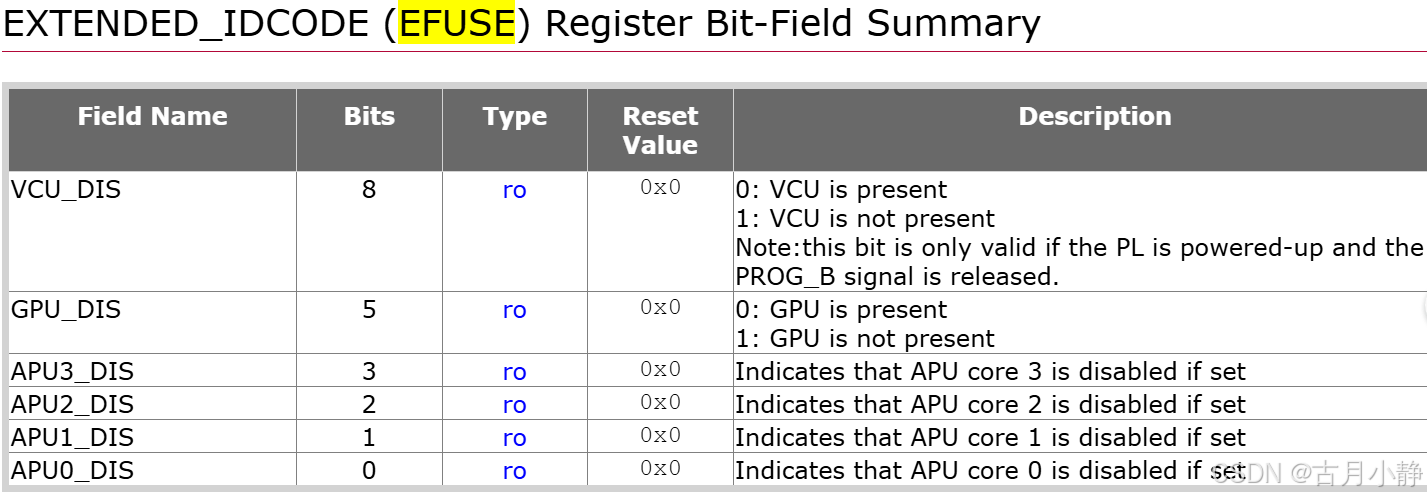
Task: Click the APU0_DIS field name
Action: point(72,470)
